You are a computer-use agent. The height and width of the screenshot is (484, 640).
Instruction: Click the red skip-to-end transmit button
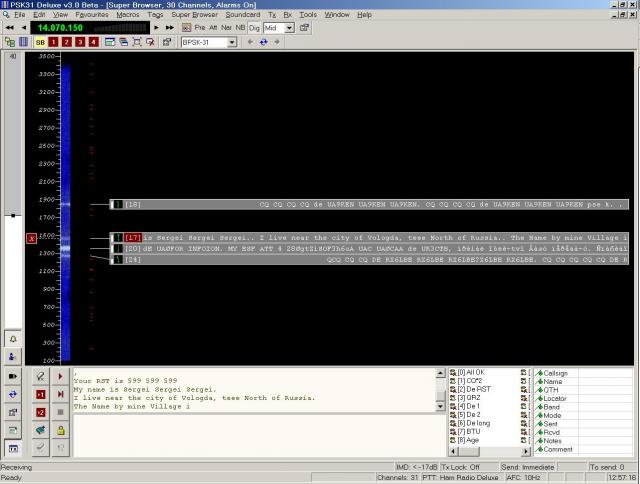[60, 394]
